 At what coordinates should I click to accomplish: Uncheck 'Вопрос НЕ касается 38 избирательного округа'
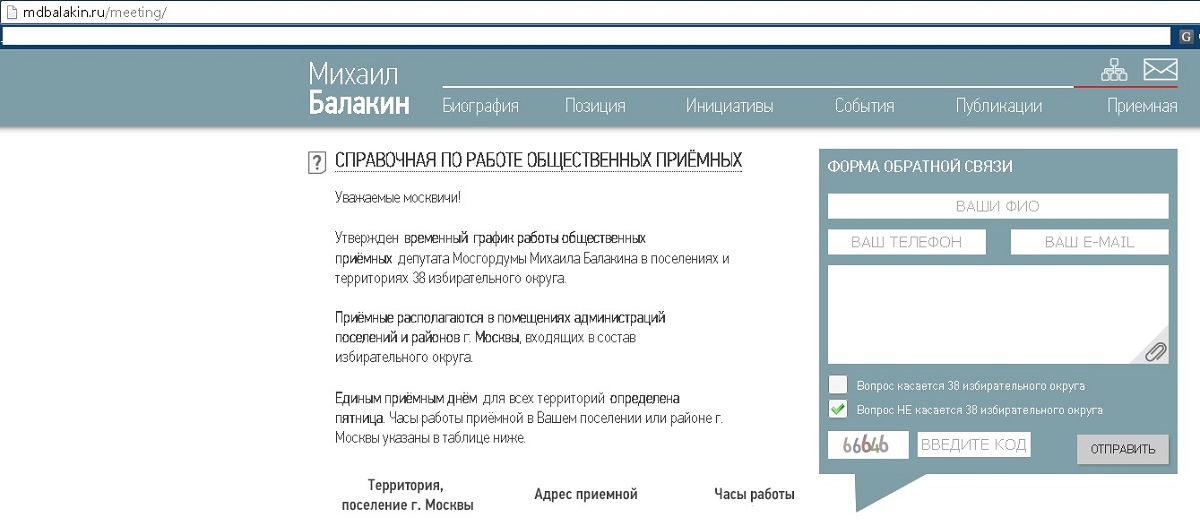pos(838,409)
